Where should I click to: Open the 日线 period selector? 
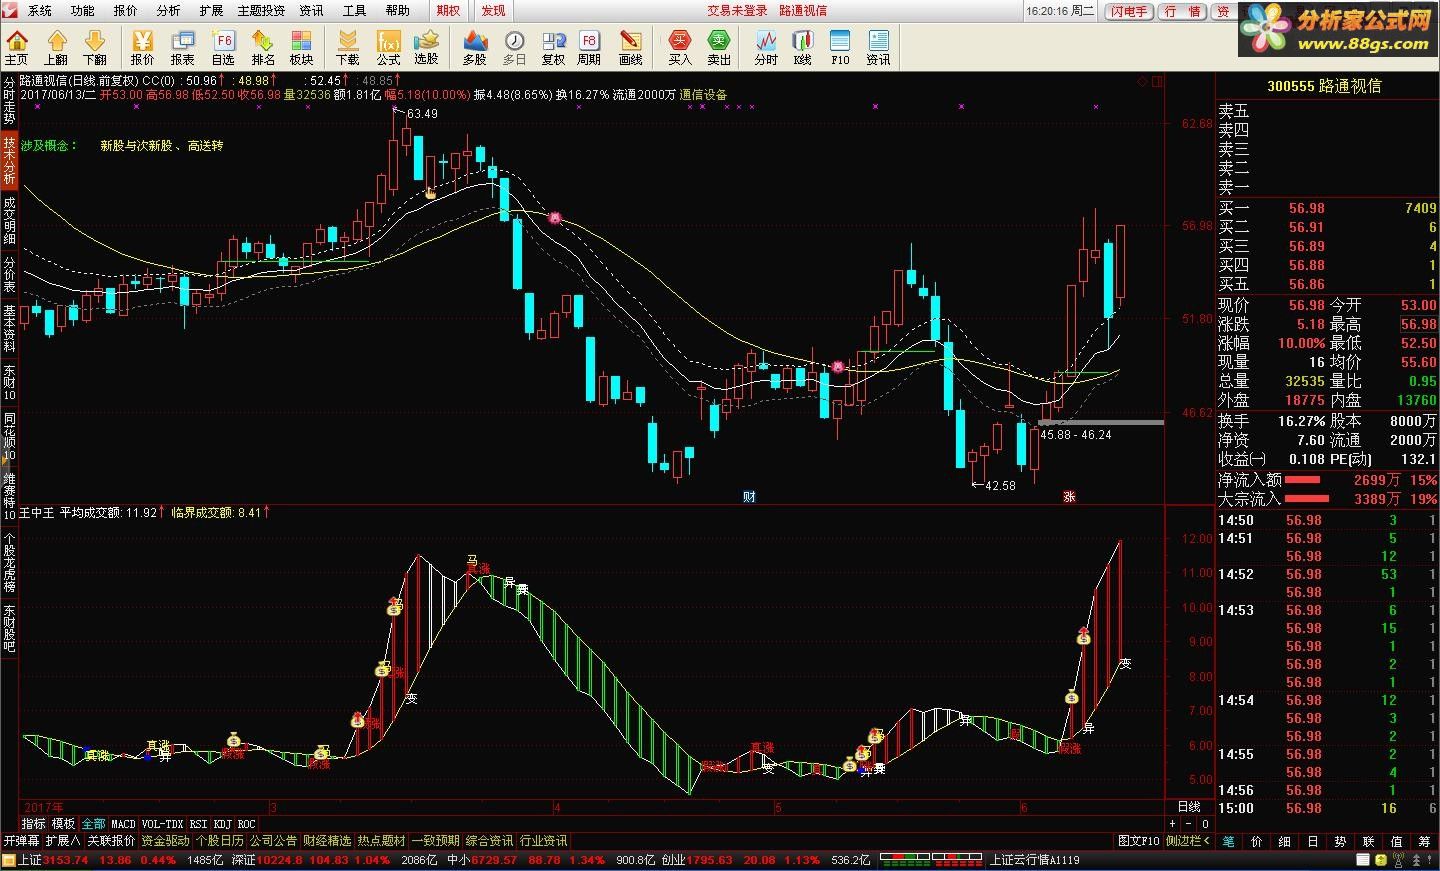[x=1189, y=807]
